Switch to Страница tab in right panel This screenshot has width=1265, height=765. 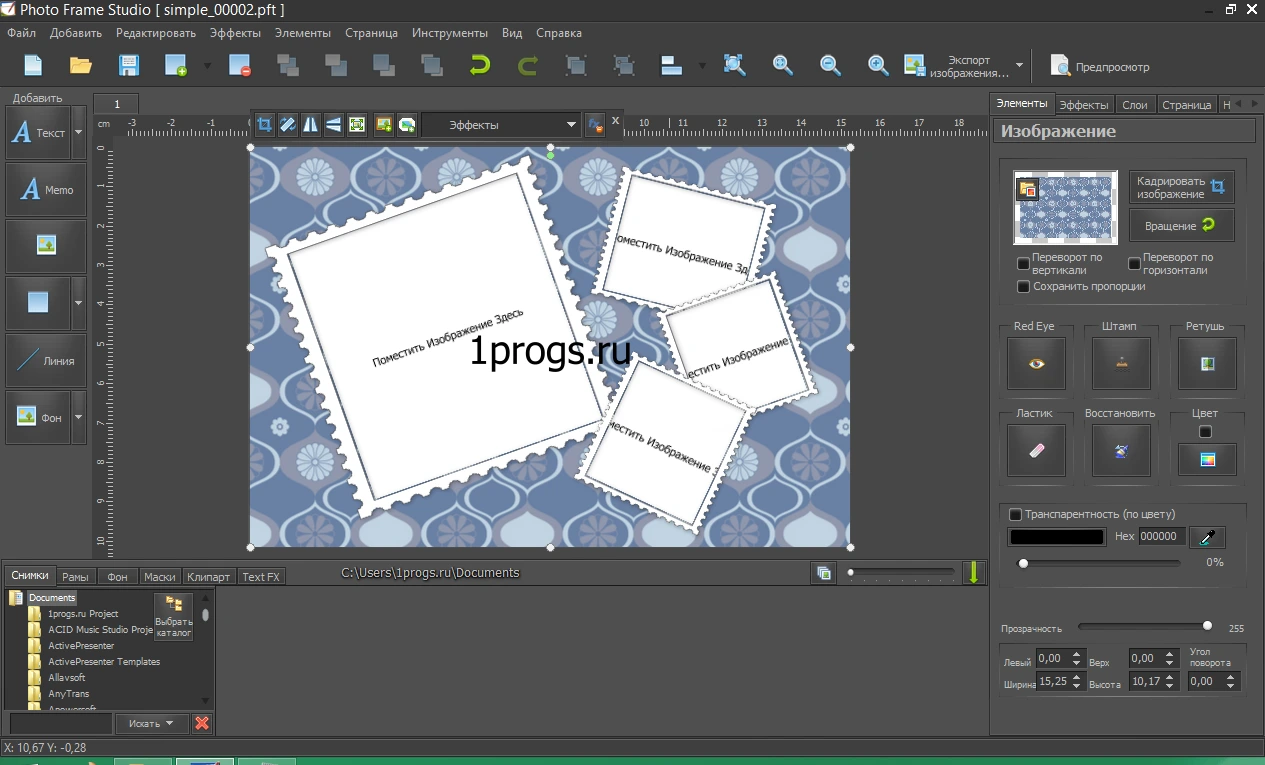point(1187,104)
